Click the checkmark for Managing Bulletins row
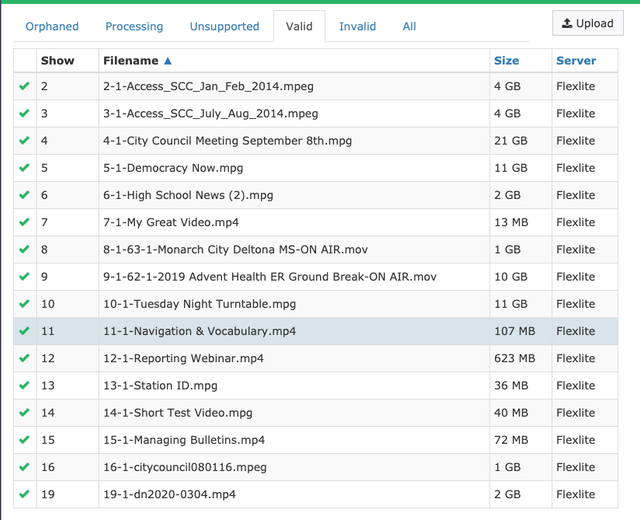Viewport: 640px width, 520px height. (x=24, y=440)
